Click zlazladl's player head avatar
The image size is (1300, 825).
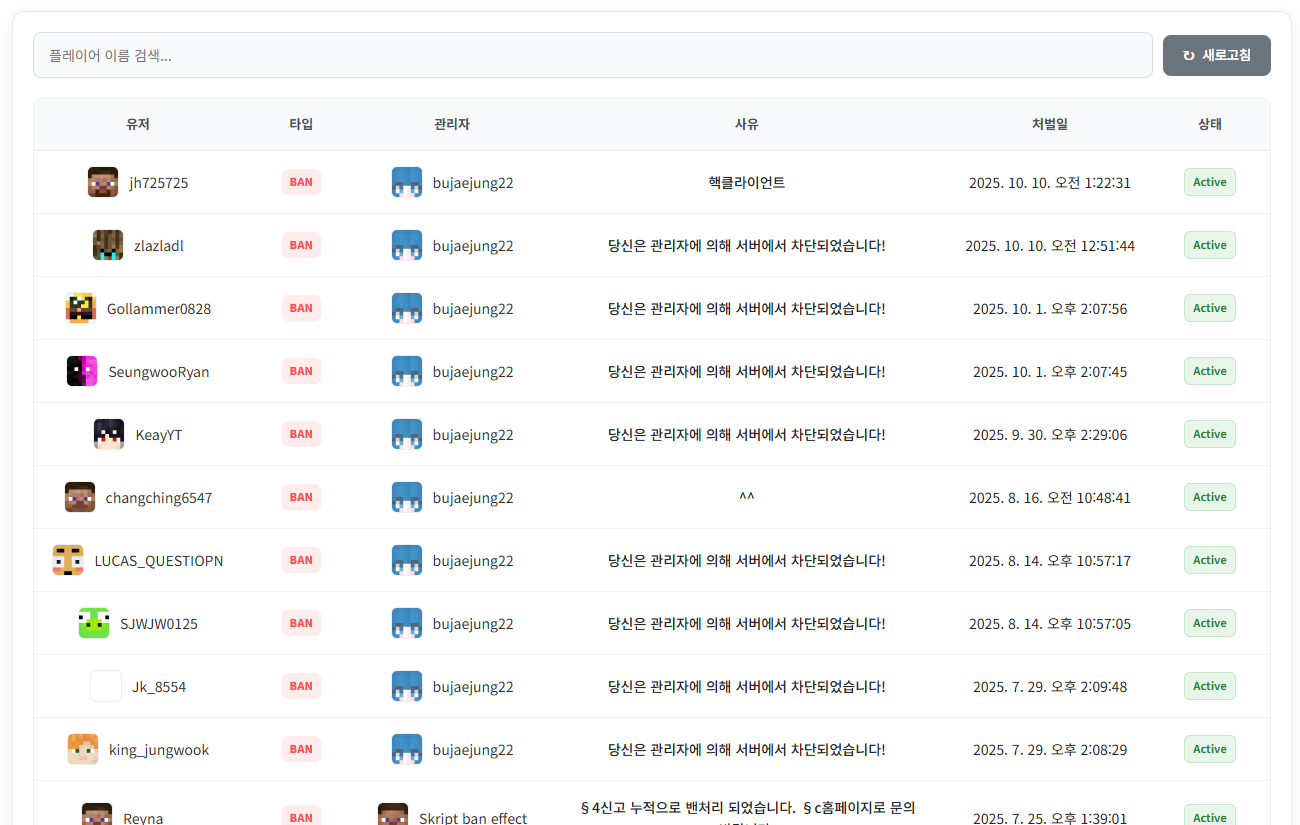tap(108, 245)
